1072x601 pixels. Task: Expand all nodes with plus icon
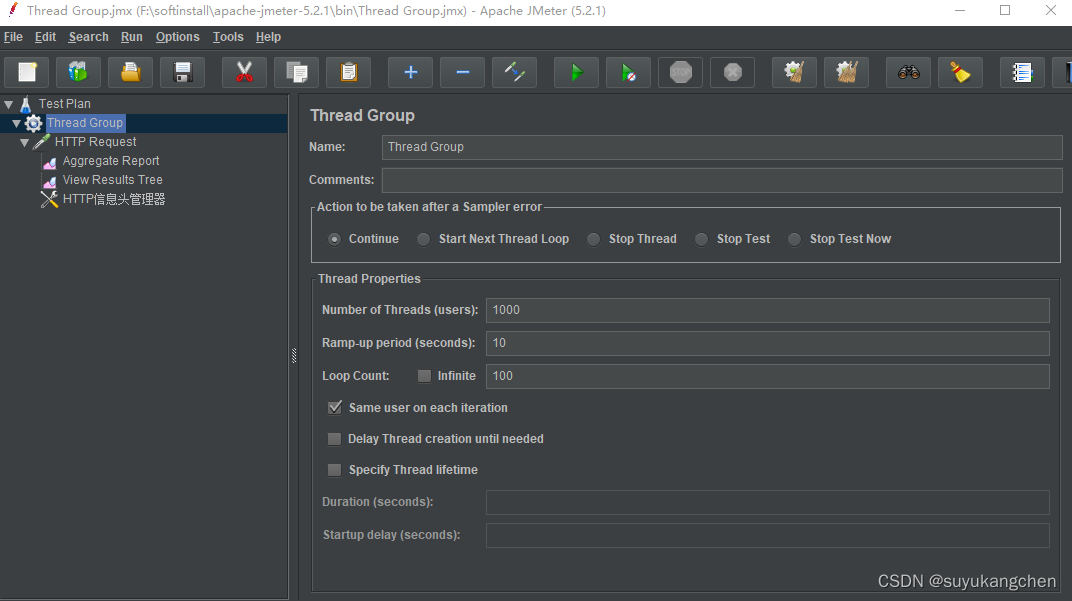[410, 72]
